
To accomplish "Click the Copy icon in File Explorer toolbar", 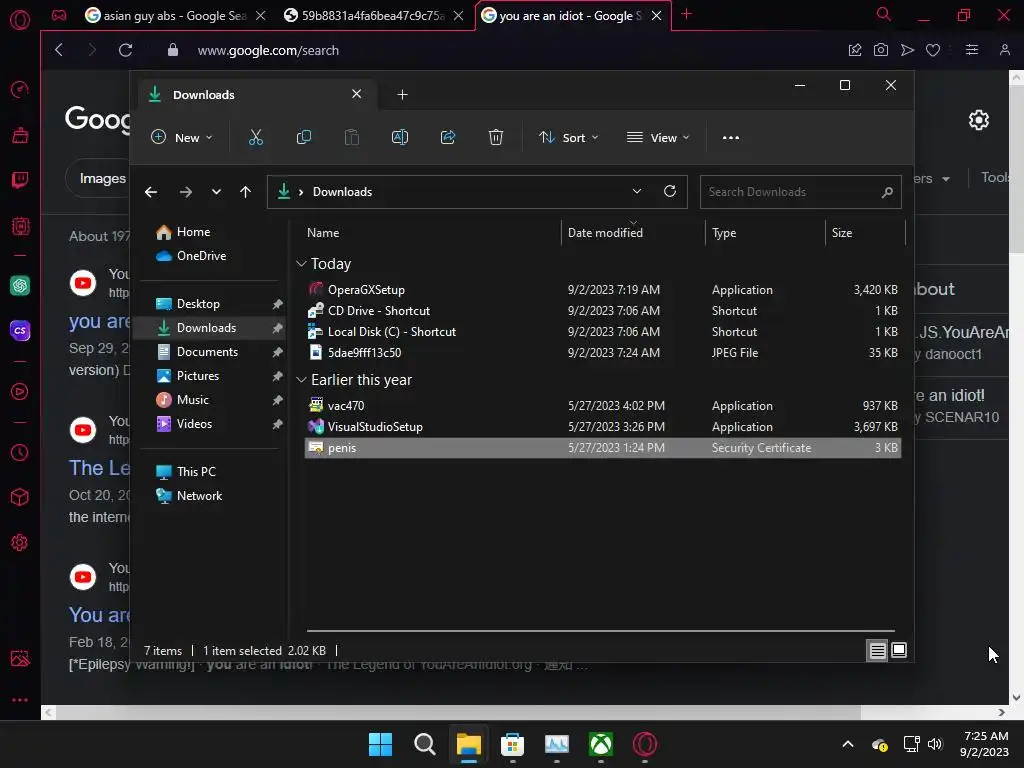I will pos(304,137).
